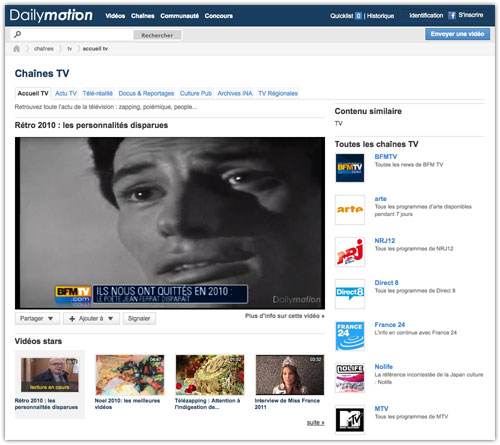Click the main video player
This screenshot has height=445, width=500.
[170, 223]
